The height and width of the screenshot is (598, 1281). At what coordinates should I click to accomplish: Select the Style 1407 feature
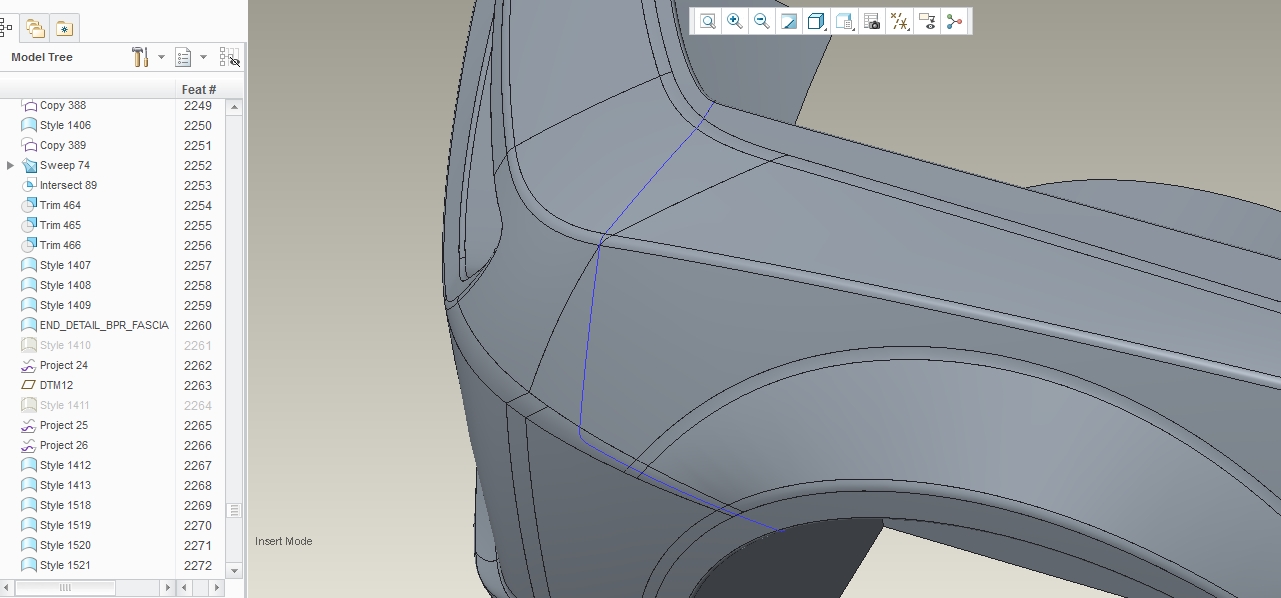65,265
